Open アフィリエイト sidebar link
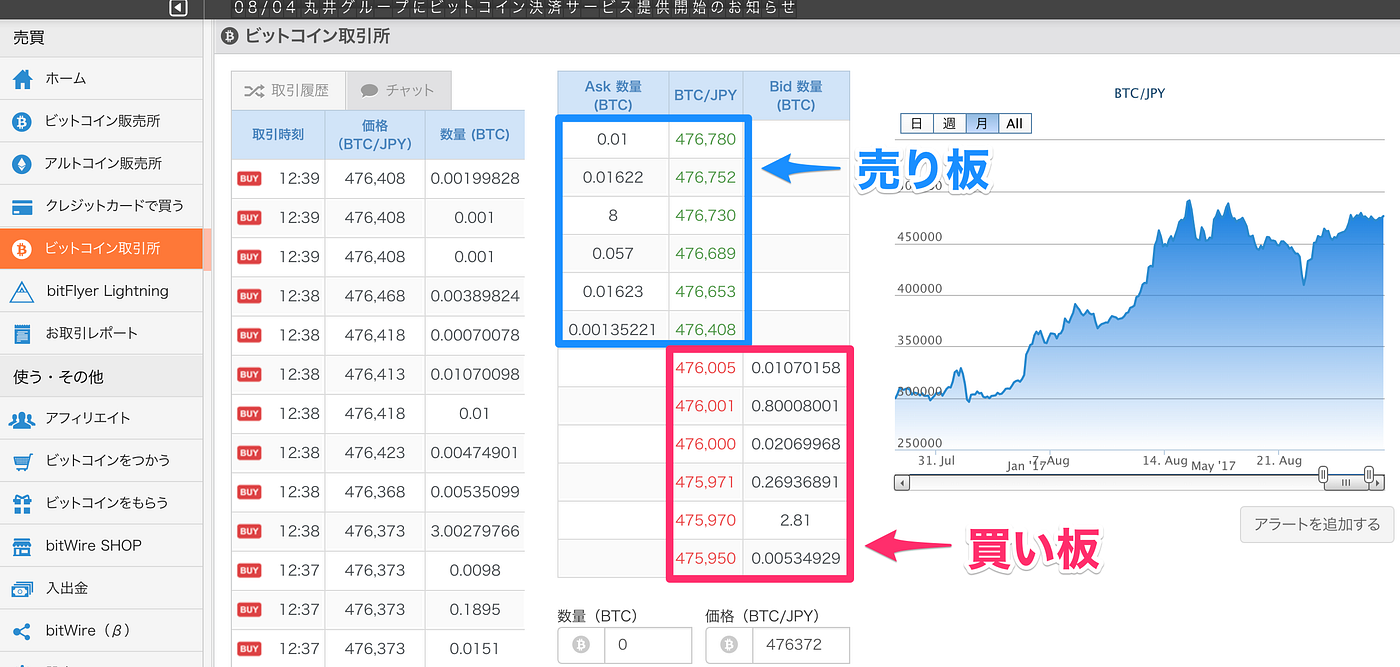 point(100,419)
